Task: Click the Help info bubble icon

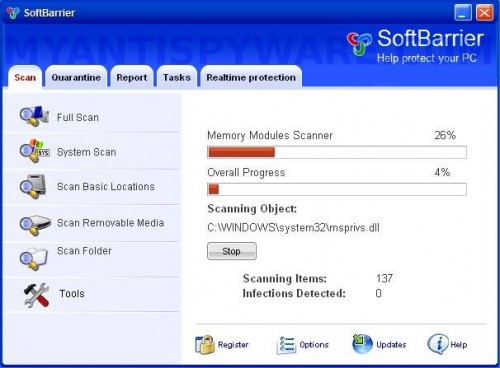Action: pos(438,344)
